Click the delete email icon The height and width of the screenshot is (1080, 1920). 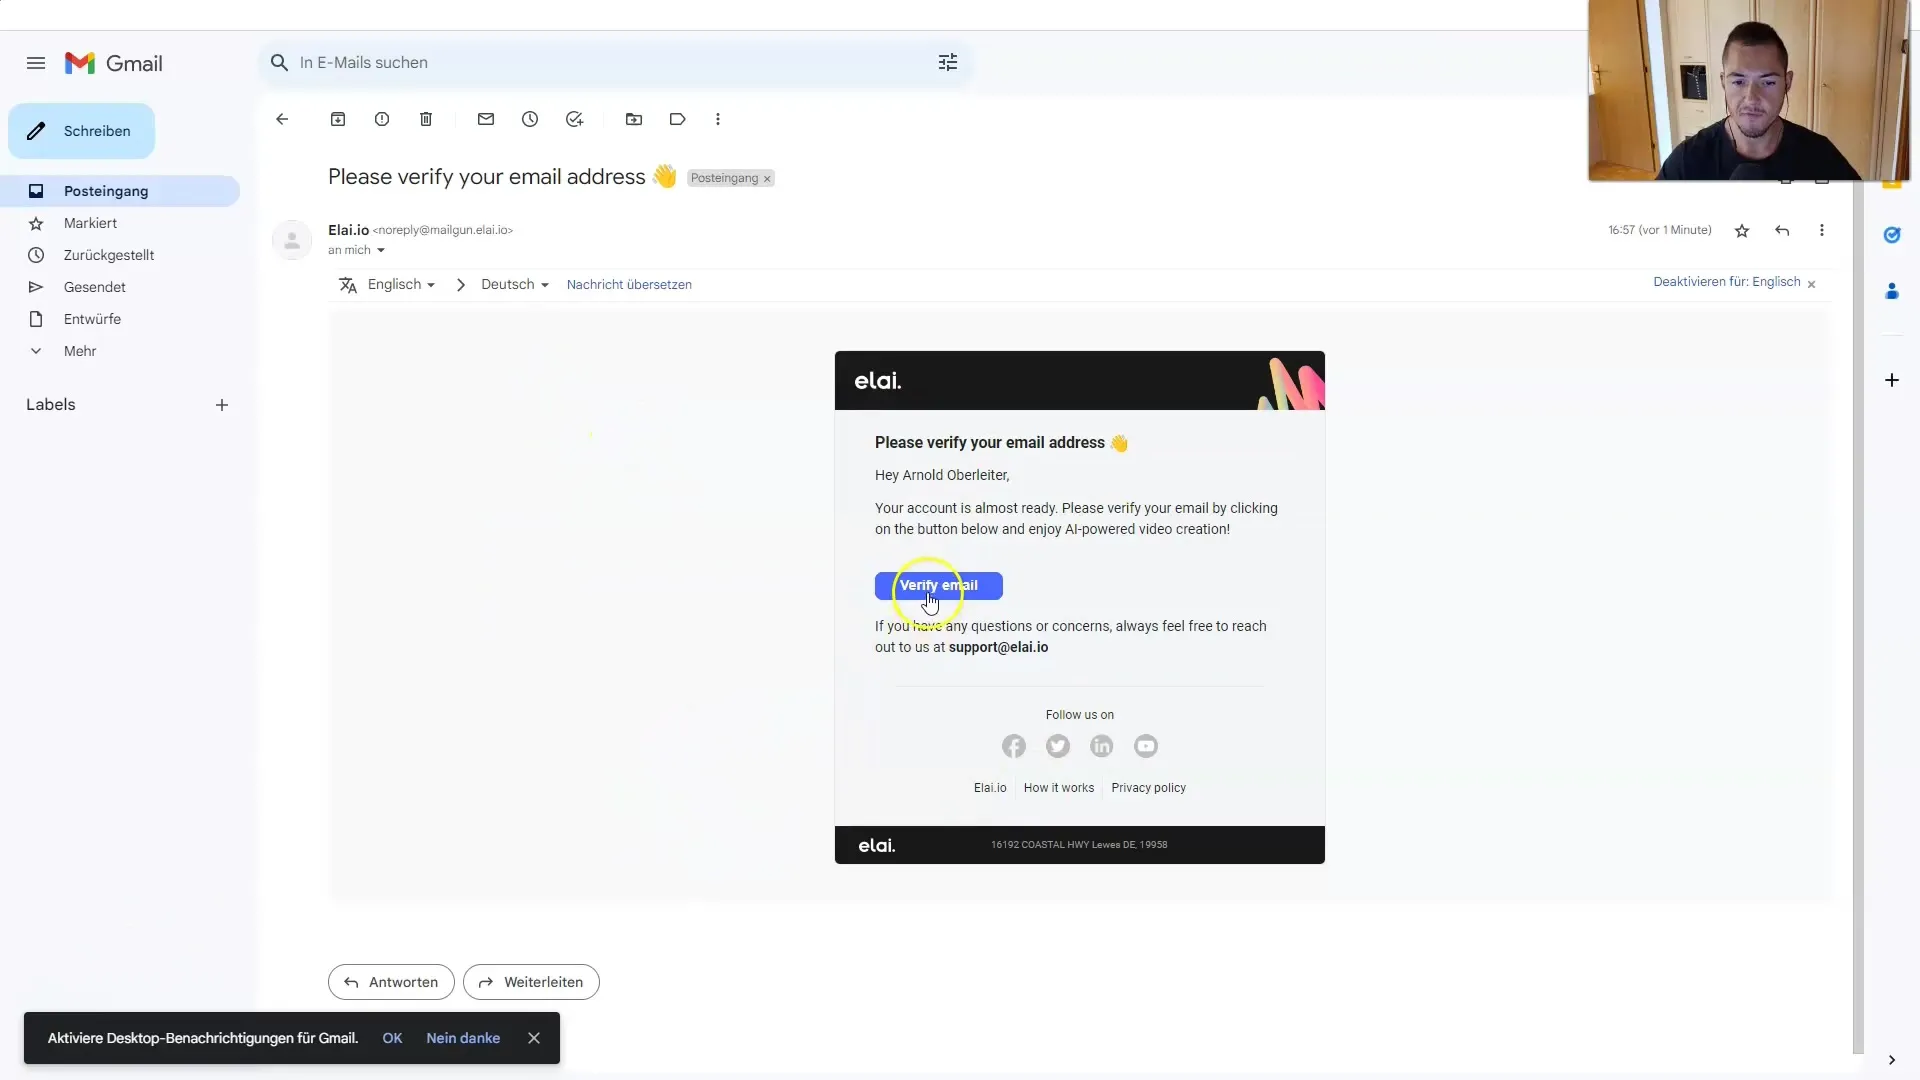point(425,119)
